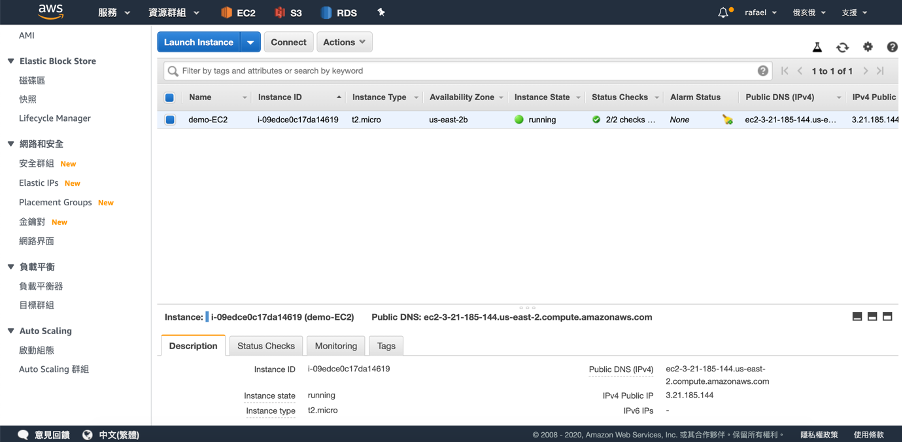Collapse the detail pane layout icon
The image size is (902, 442).
coord(857,317)
